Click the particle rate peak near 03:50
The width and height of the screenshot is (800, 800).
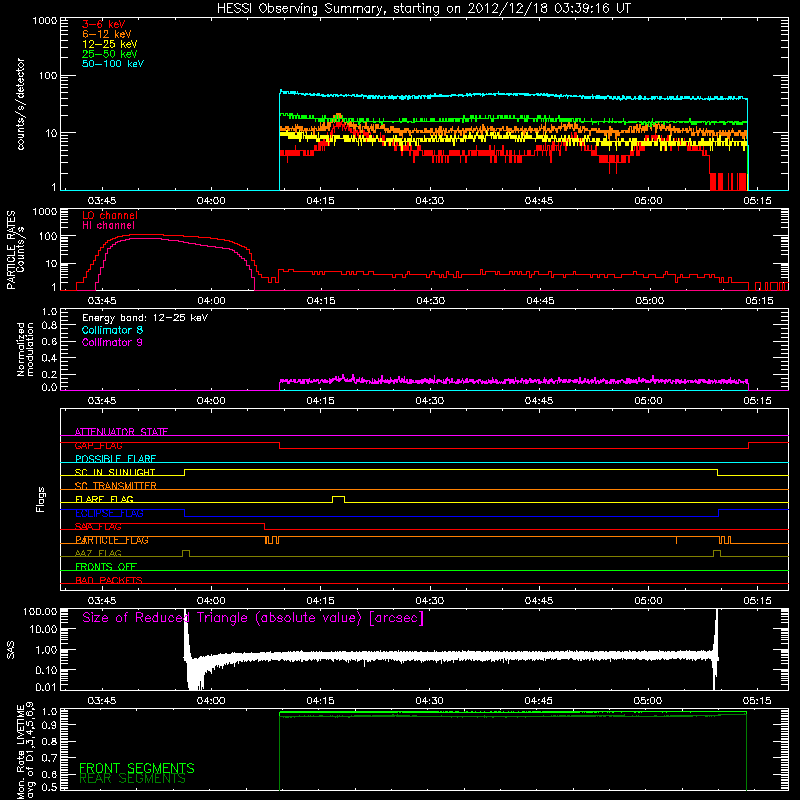[x=145, y=236]
